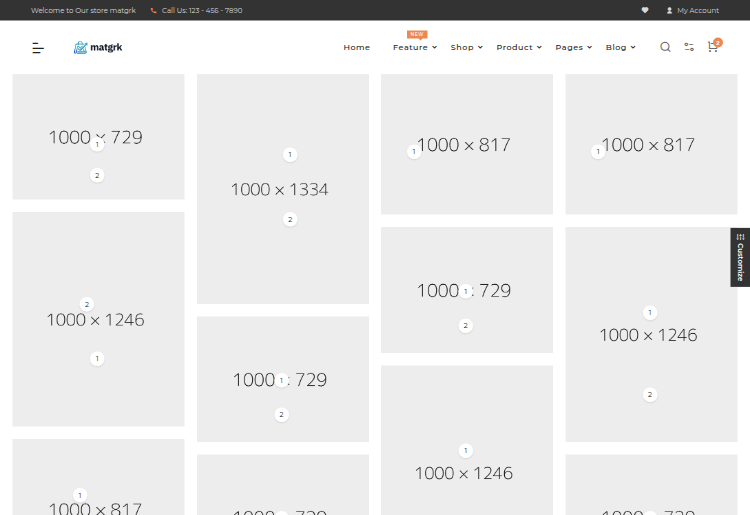
Task: Open the compare sliders icon in header
Action: click(689, 47)
